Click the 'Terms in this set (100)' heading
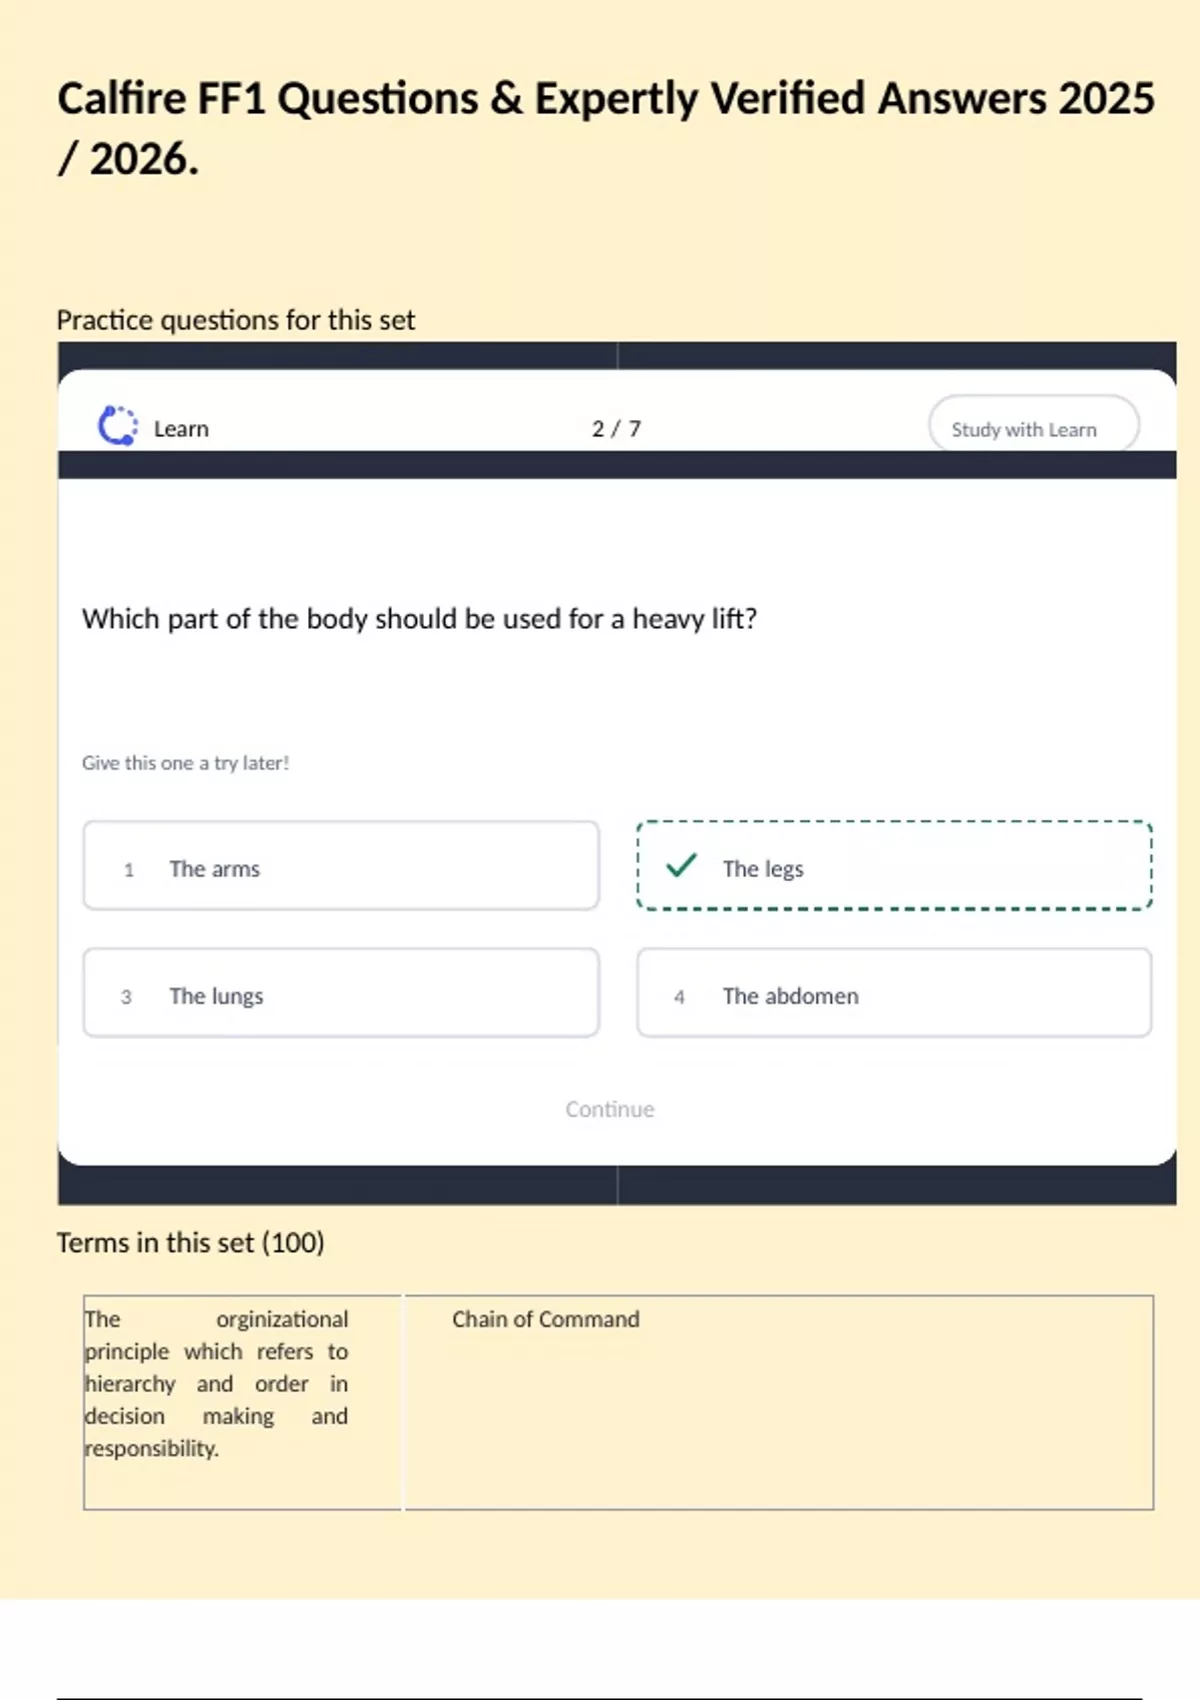 click(190, 1243)
